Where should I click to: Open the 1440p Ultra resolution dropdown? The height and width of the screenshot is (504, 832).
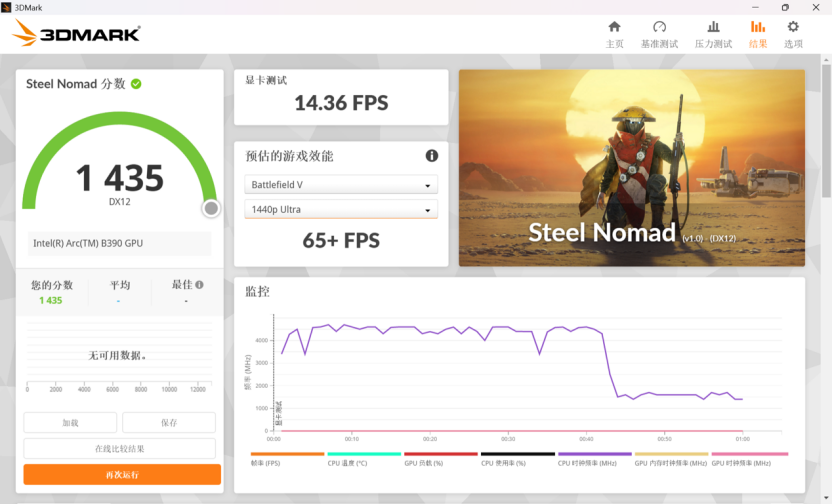(x=341, y=210)
